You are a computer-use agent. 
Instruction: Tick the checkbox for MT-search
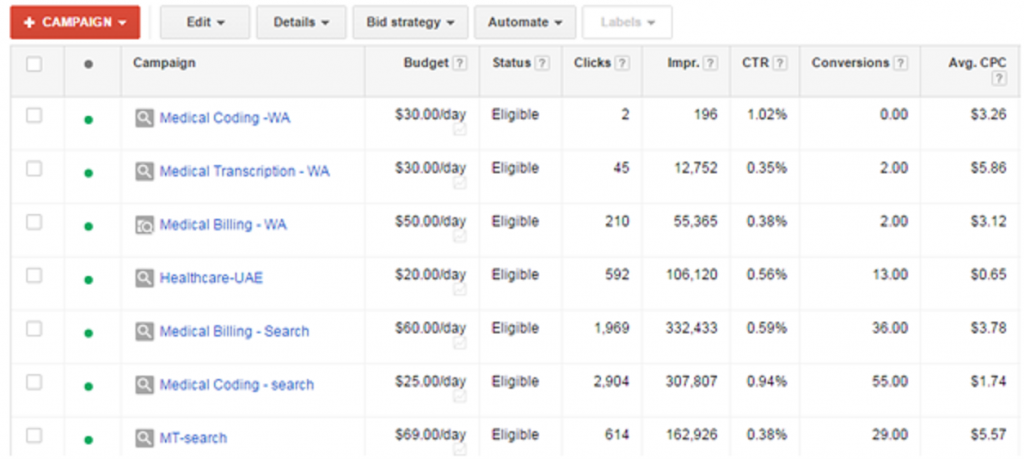click(34, 435)
